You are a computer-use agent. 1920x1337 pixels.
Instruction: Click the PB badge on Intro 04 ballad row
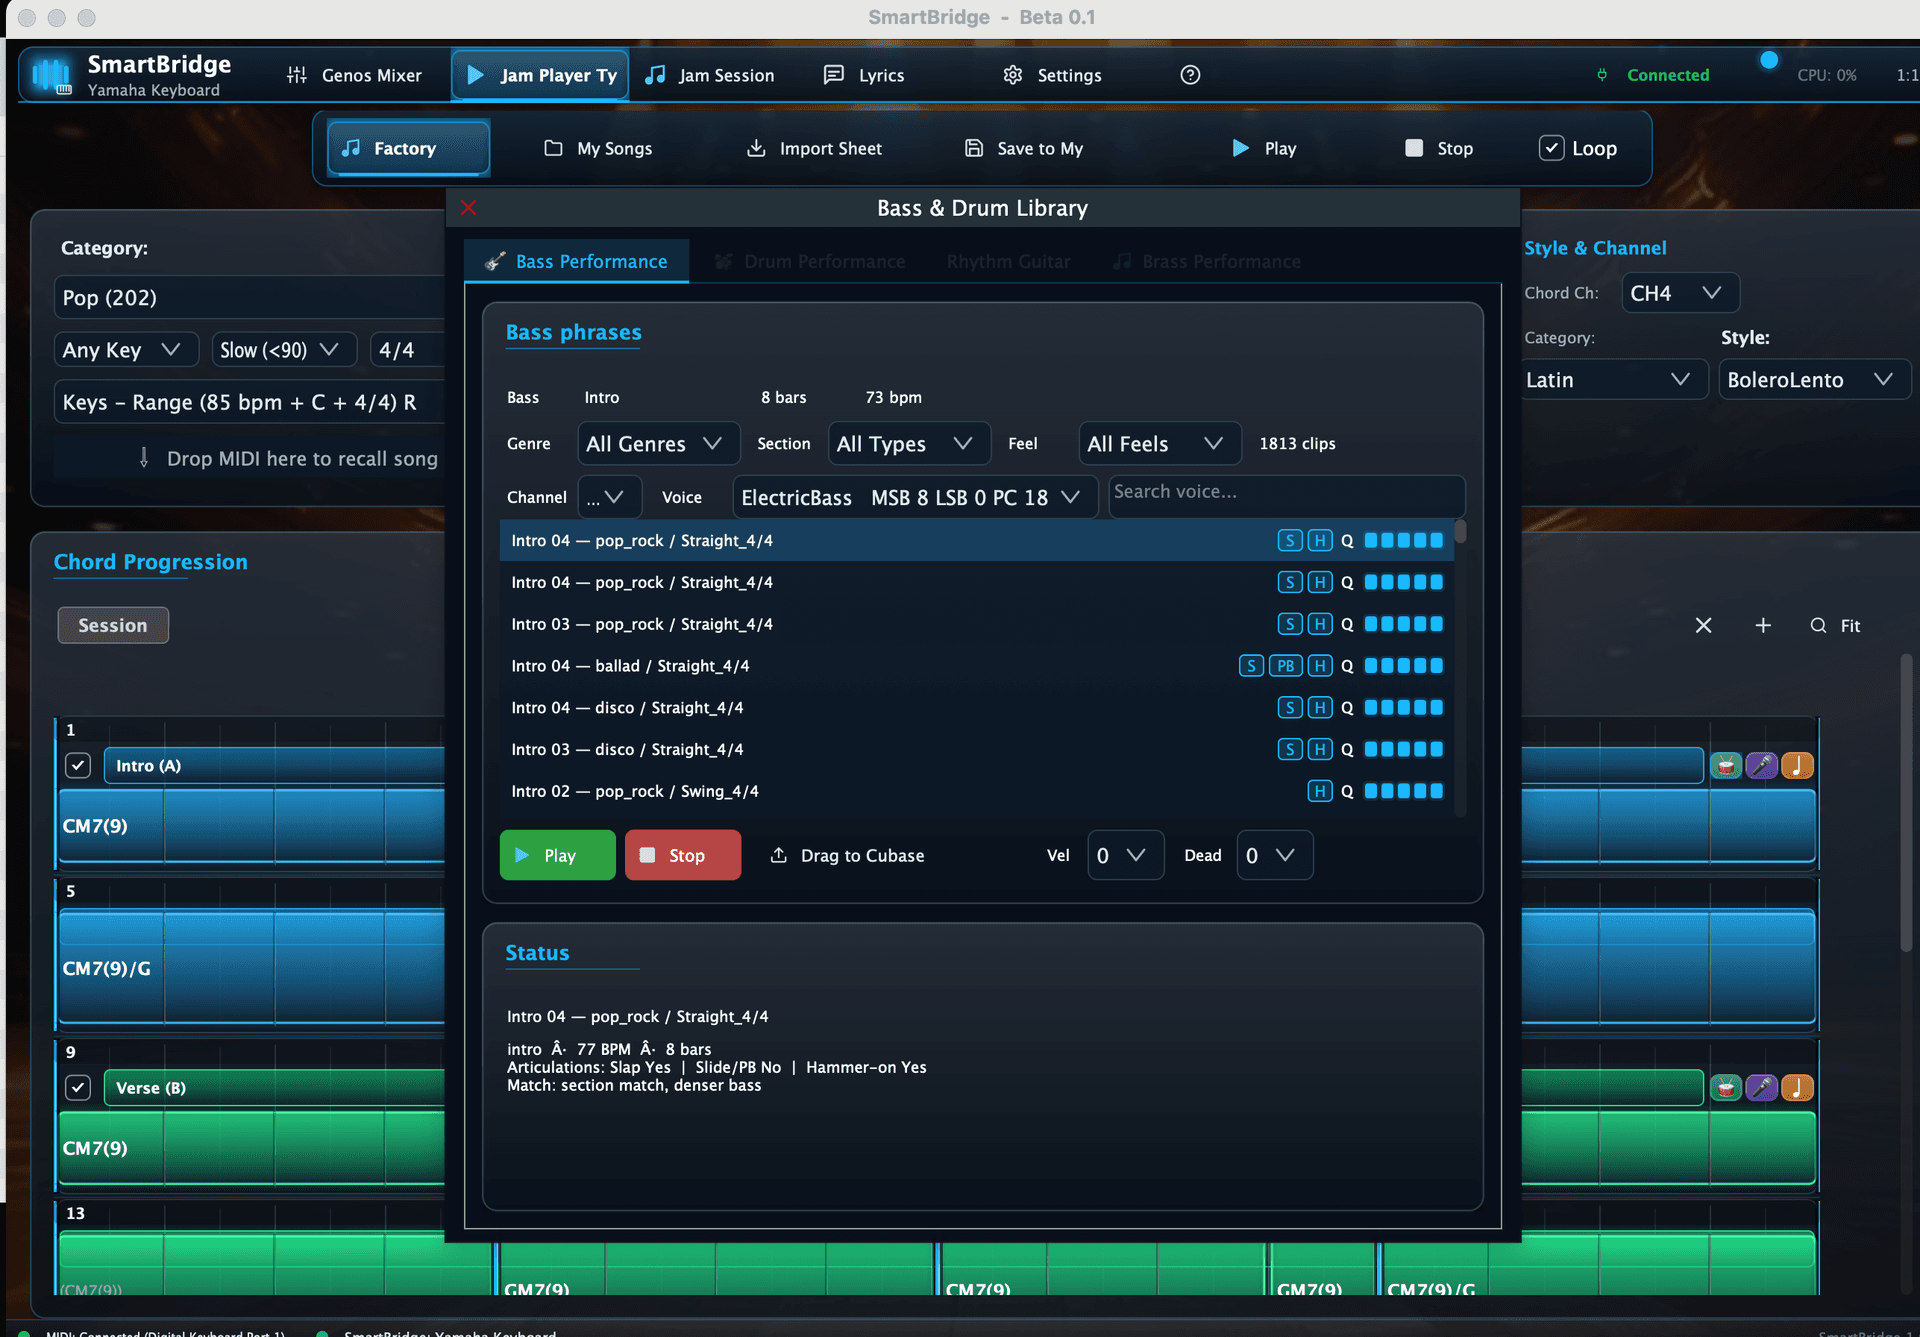(1285, 666)
